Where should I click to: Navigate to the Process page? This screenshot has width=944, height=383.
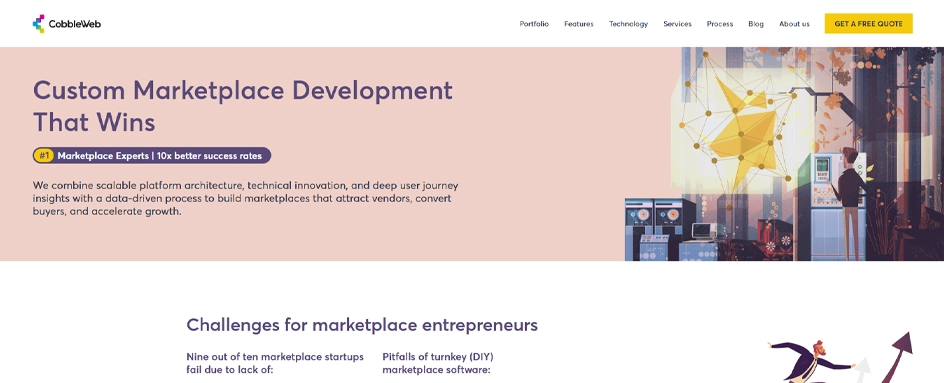(x=719, y=24)
